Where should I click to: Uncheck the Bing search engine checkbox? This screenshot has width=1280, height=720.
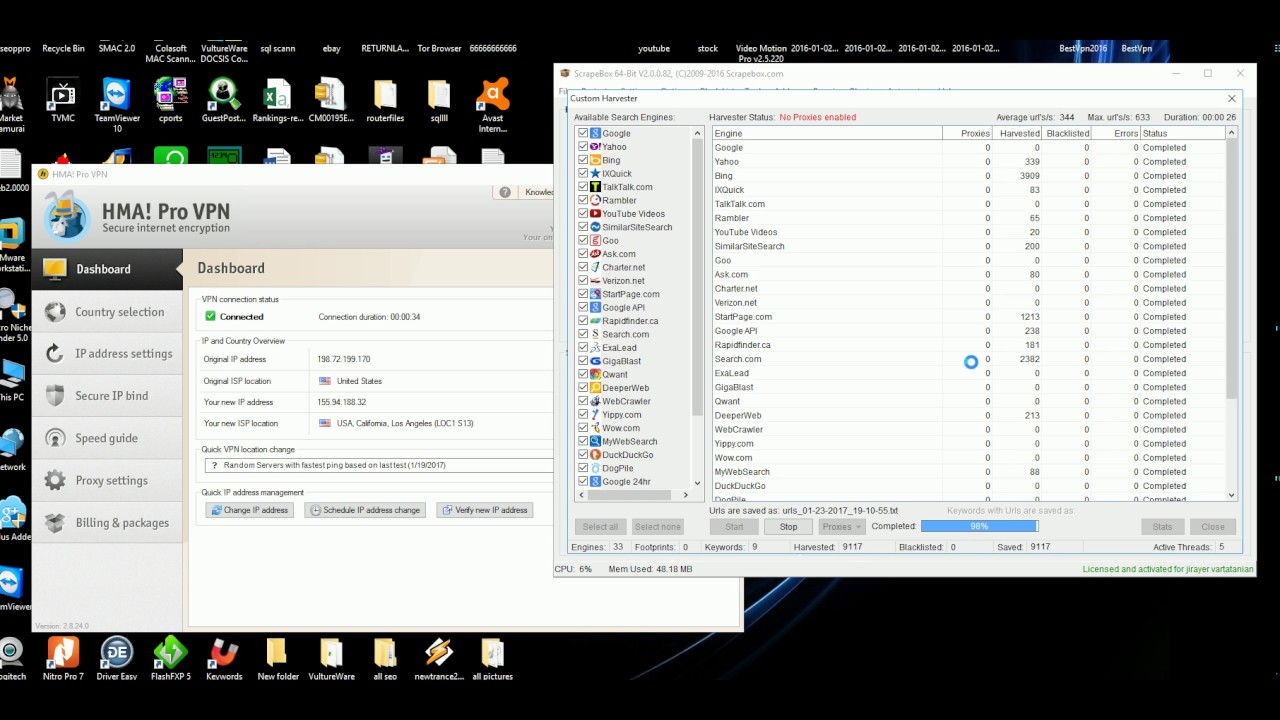[x=583, y=160]
